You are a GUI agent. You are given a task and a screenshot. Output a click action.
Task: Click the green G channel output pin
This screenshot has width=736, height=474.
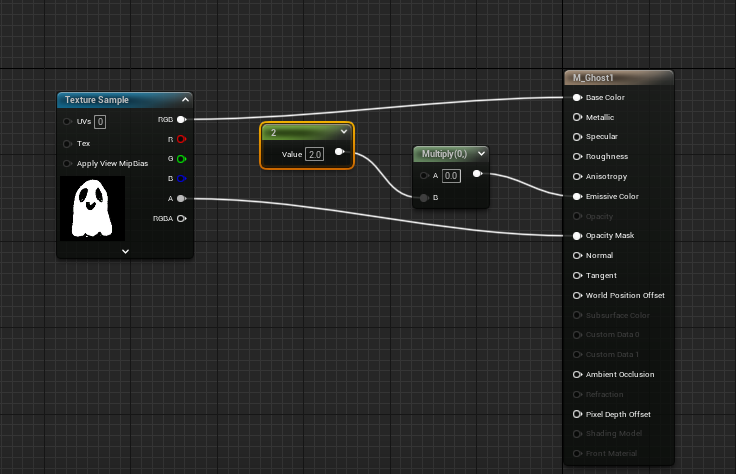tap(181, 158)
